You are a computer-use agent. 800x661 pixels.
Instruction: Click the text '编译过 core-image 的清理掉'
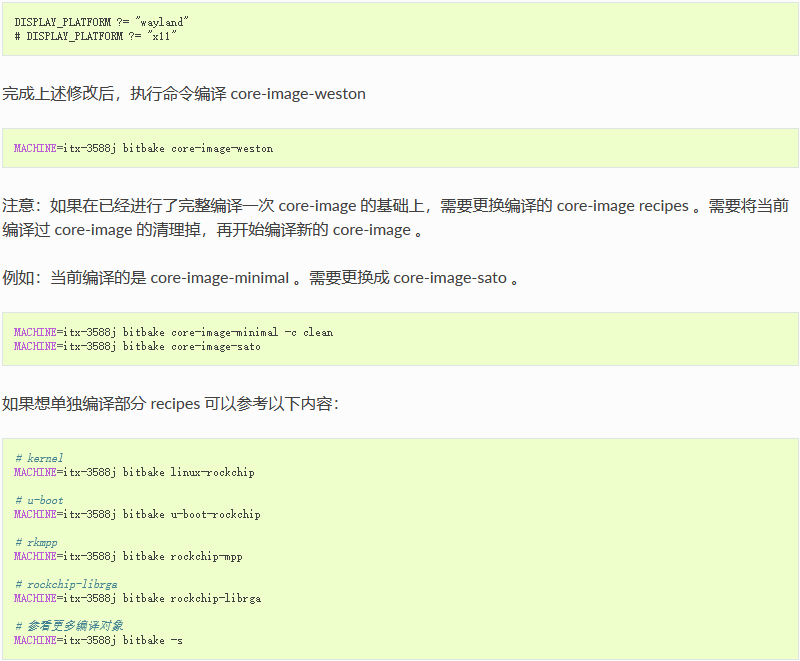[x=101, y=230]
